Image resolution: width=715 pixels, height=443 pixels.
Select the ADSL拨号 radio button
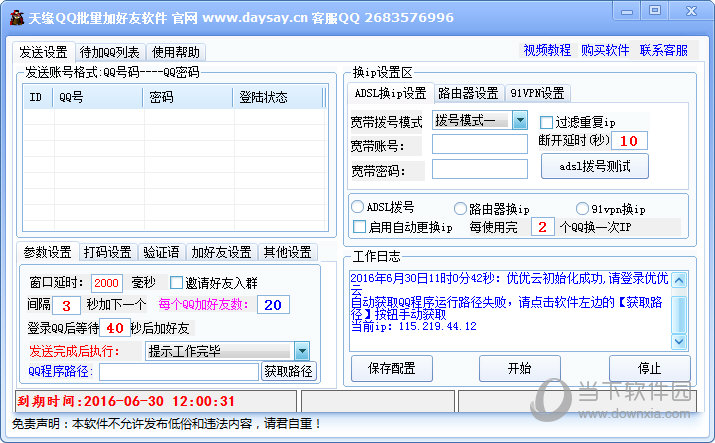click(x=358, y=207)
